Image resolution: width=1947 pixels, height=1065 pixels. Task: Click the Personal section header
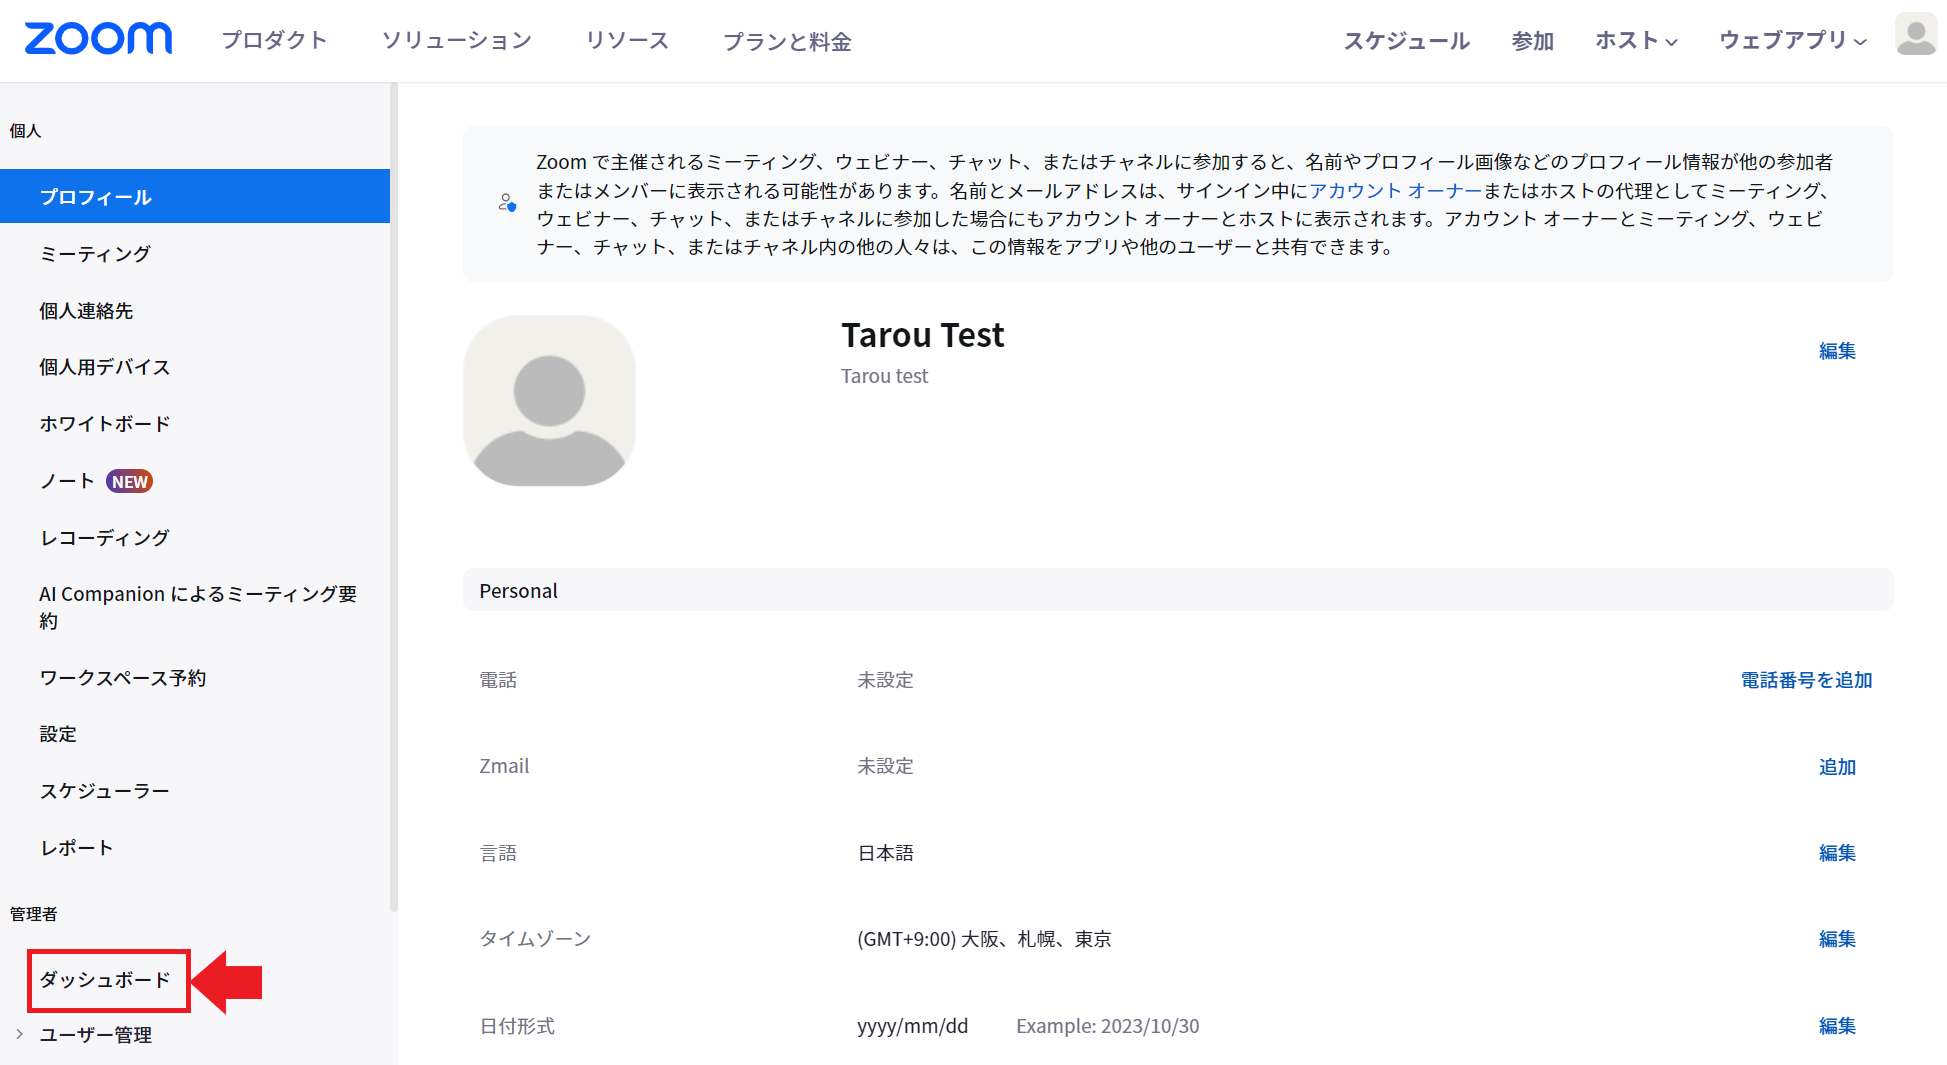pyautogui.click(x=1178, y=590)
